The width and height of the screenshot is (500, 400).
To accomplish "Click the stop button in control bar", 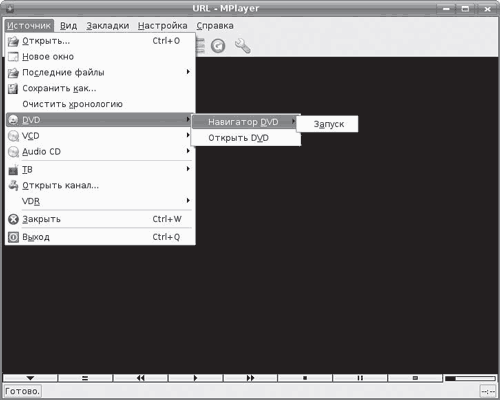I will 305,378.
